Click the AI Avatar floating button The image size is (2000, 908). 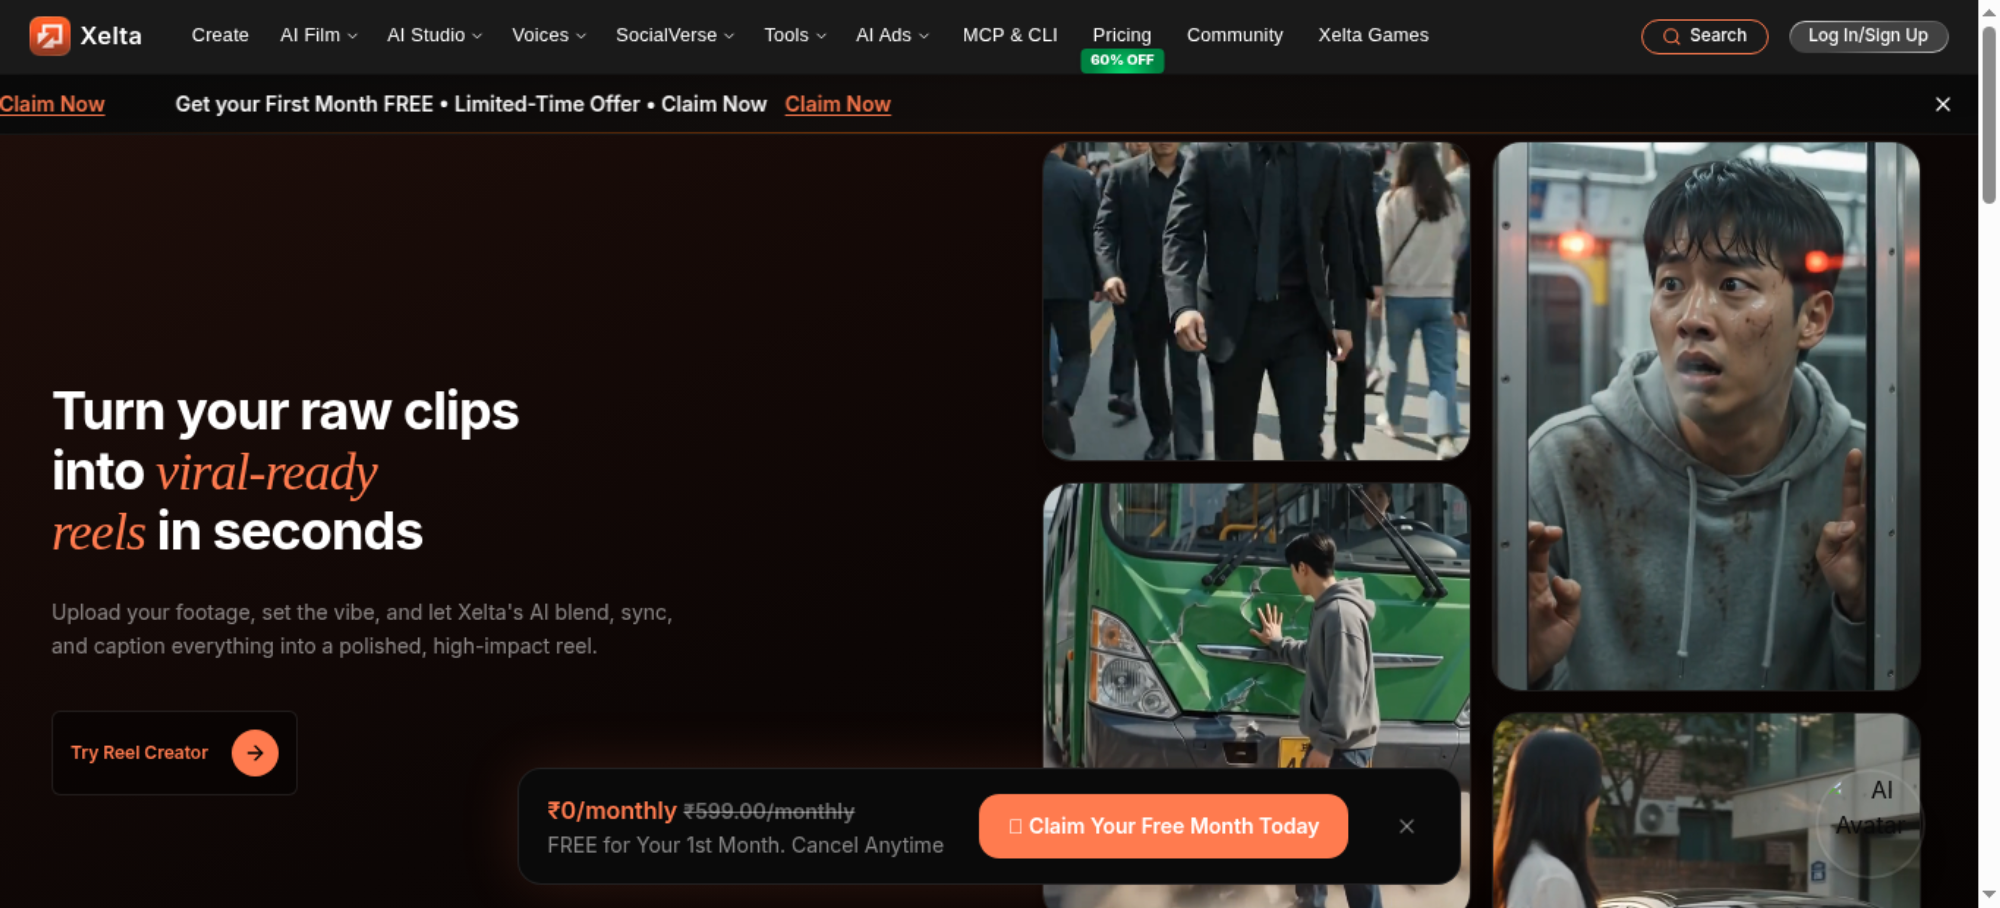[x=1870, y=823]
